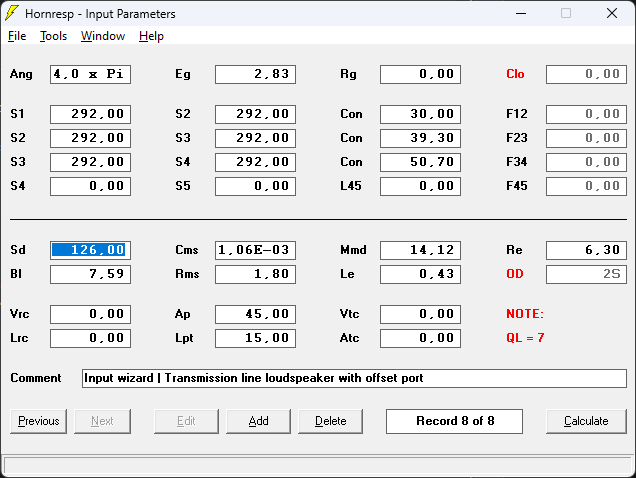Click the red QL = 7 note
The image size is (636, 478).
coord(525,338)
